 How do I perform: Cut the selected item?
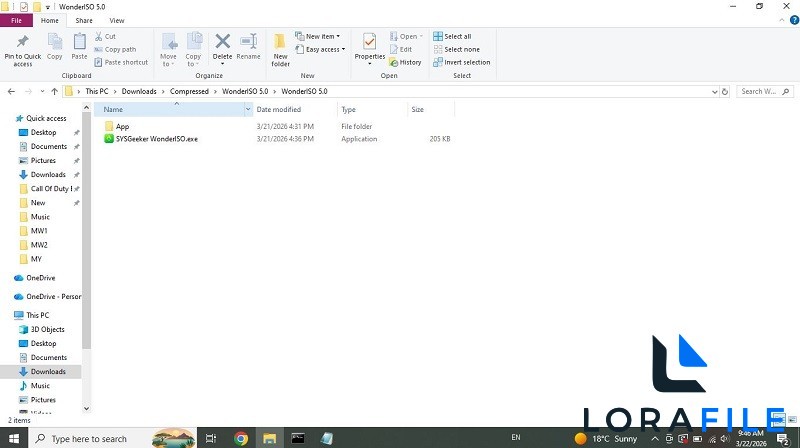tap(106, 36)
